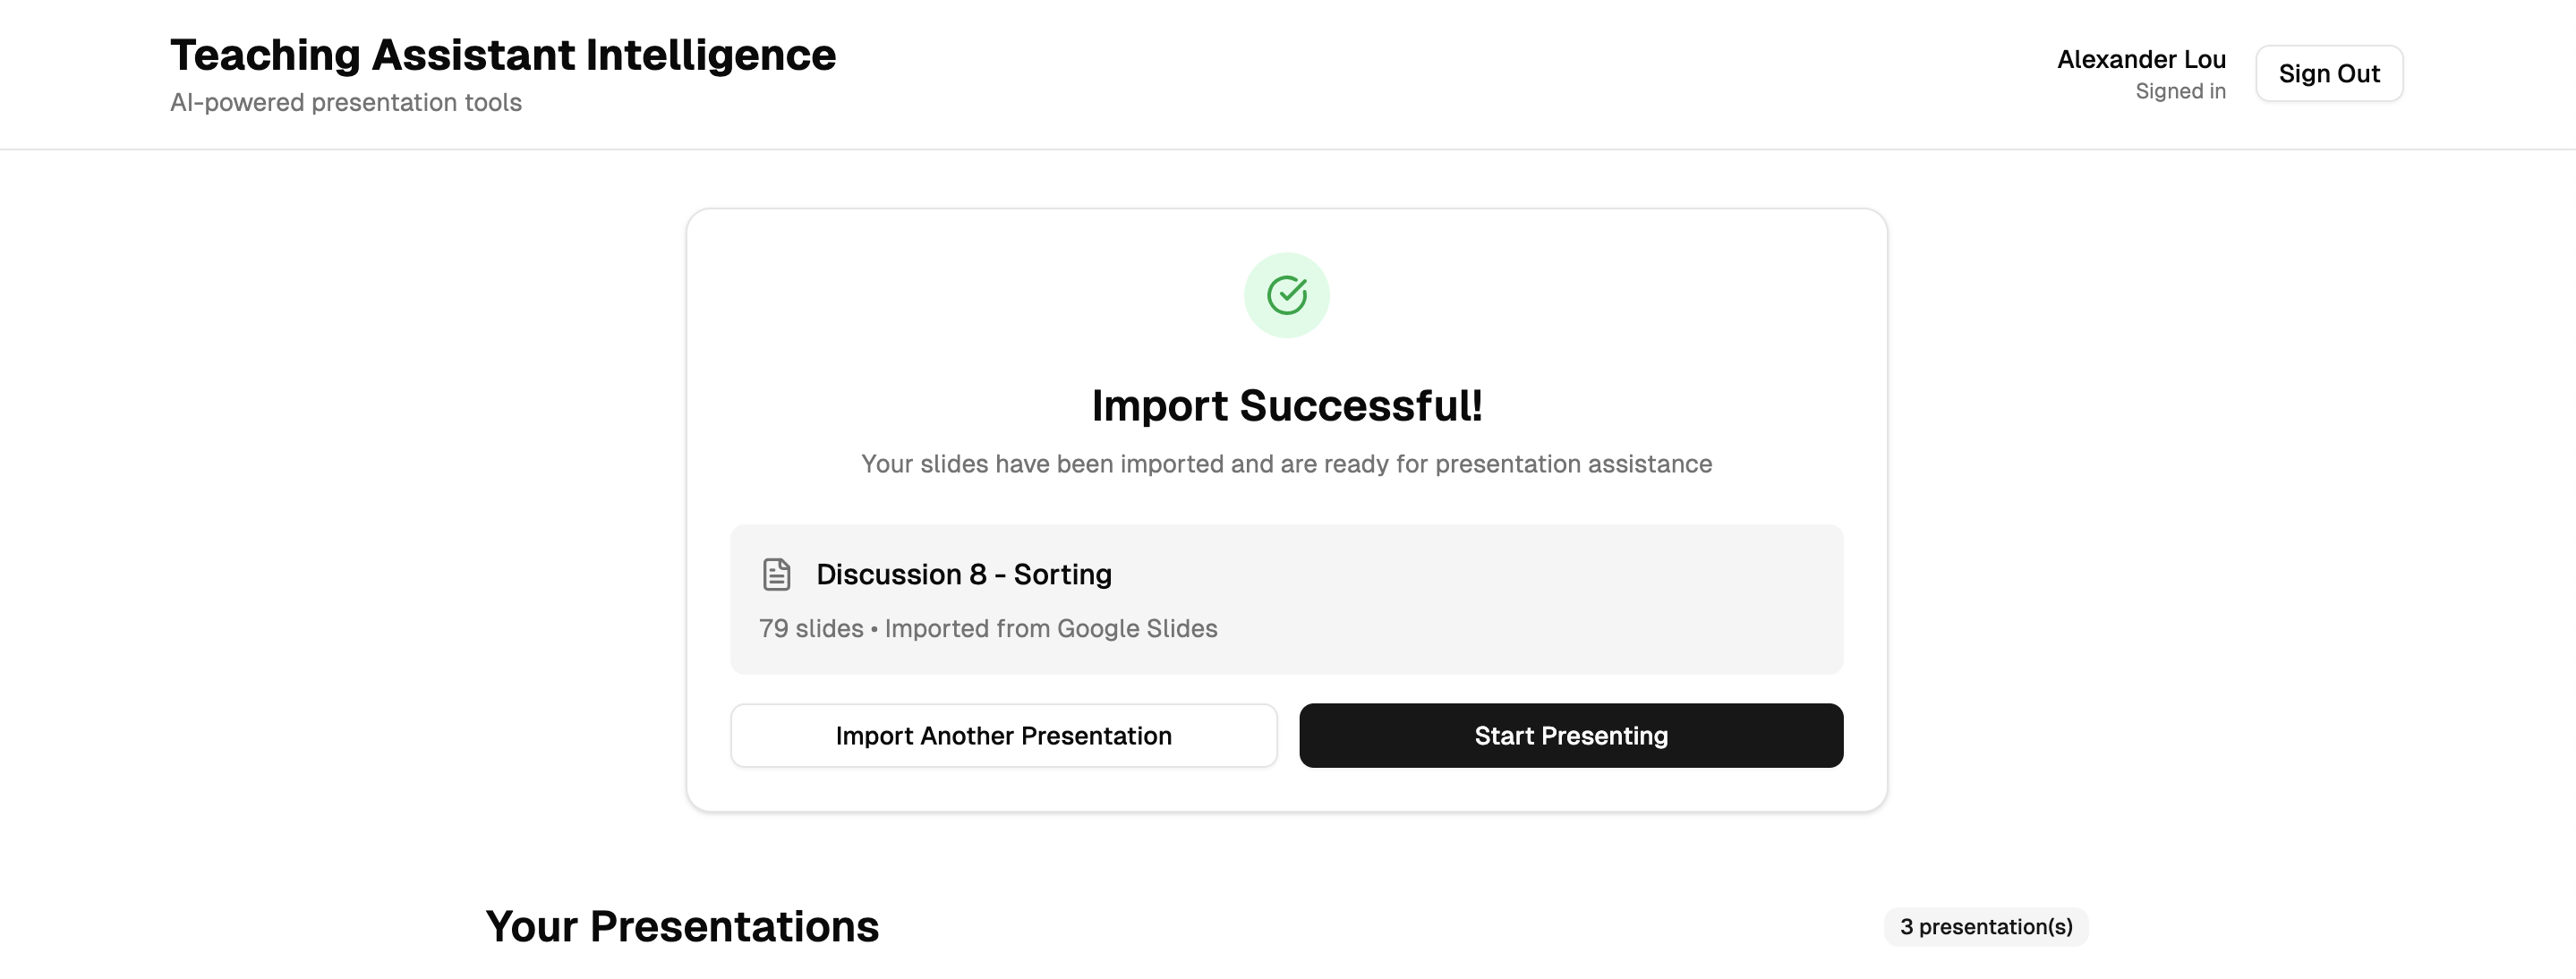Click the slides-ready confirmation message
This screenshot has height=979, width=2576.
tap(1286, 464)
